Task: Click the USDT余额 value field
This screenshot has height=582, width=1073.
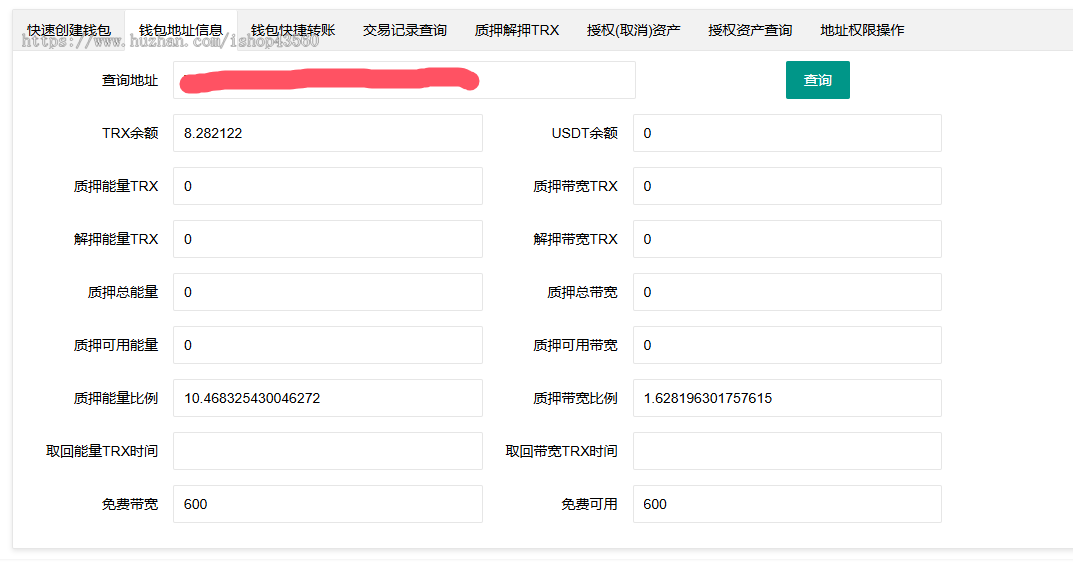Action: (x=787, y=133)
